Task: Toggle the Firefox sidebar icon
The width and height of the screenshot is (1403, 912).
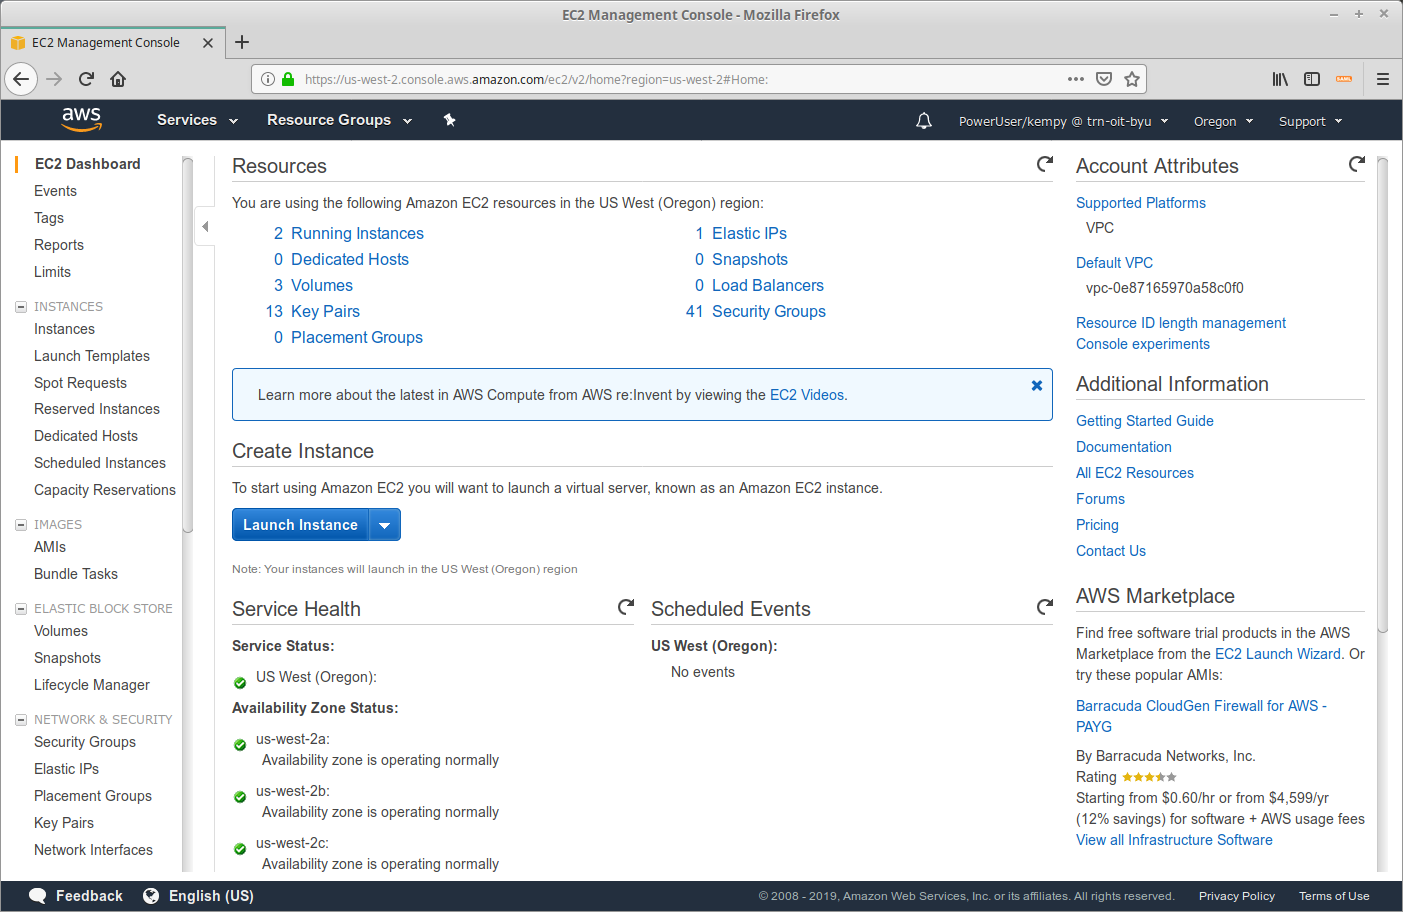Action: pyautogui.click(x=1312, y=79)
